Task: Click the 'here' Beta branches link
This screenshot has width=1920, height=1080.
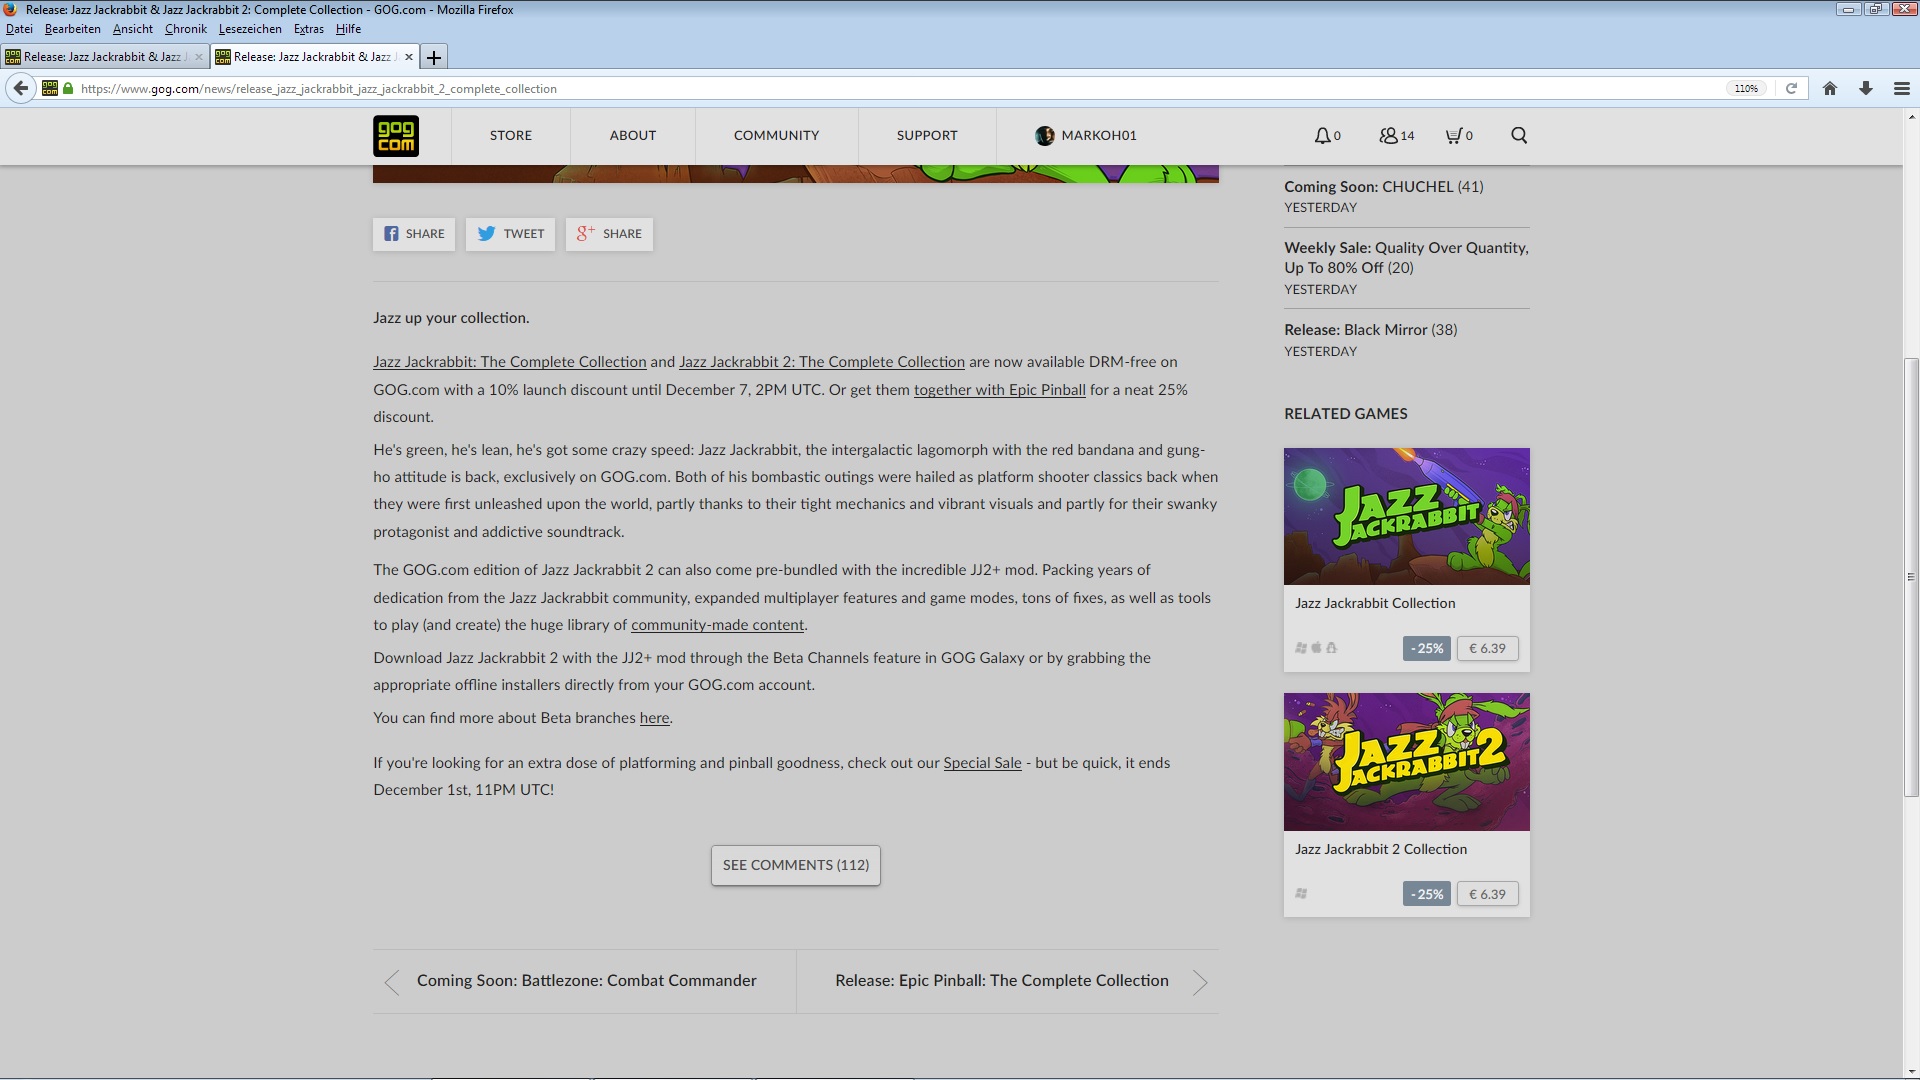Action: pyautogui.click(x=654, y=718)
